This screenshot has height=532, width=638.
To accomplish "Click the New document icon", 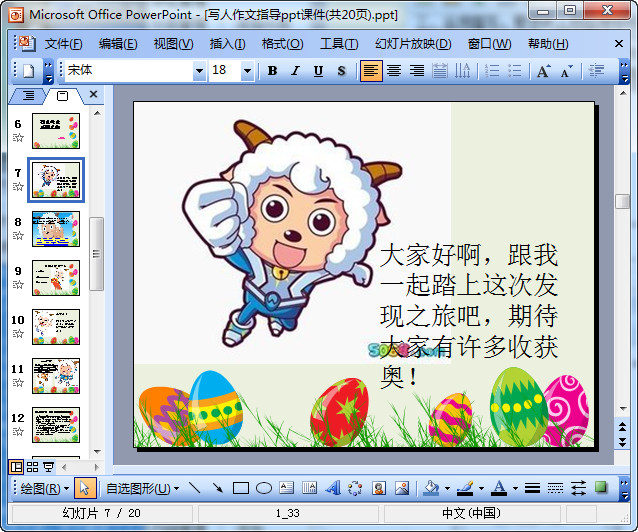I will (x=28, y=71).
